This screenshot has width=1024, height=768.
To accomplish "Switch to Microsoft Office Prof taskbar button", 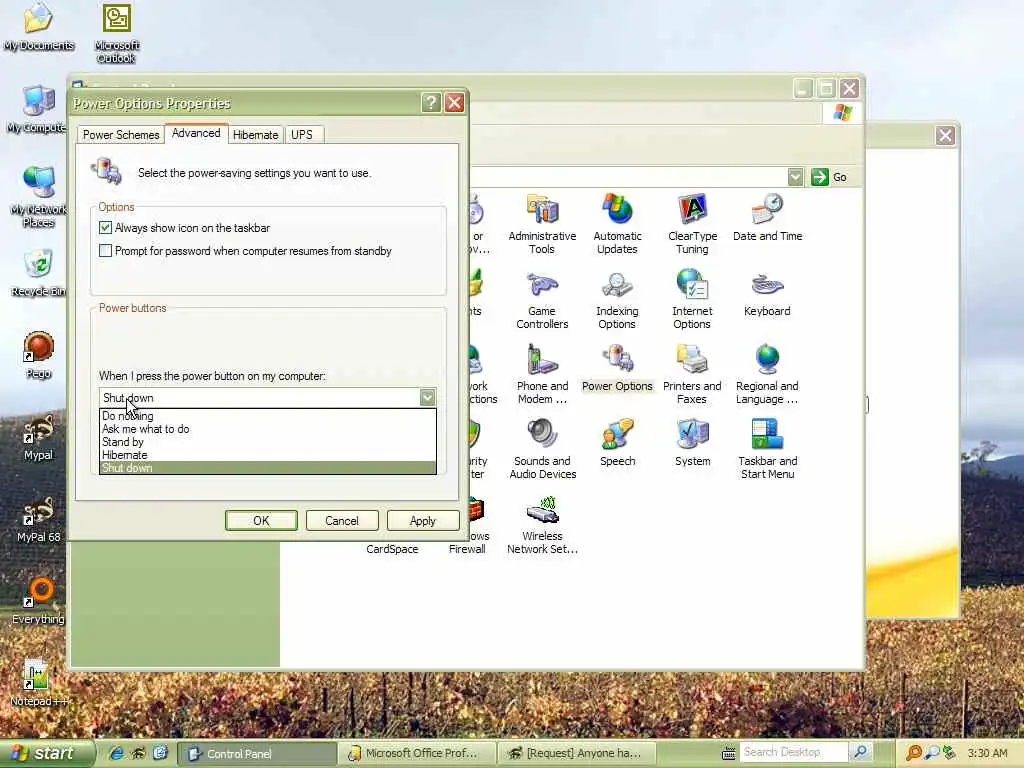I will click(x=417, y=753).
